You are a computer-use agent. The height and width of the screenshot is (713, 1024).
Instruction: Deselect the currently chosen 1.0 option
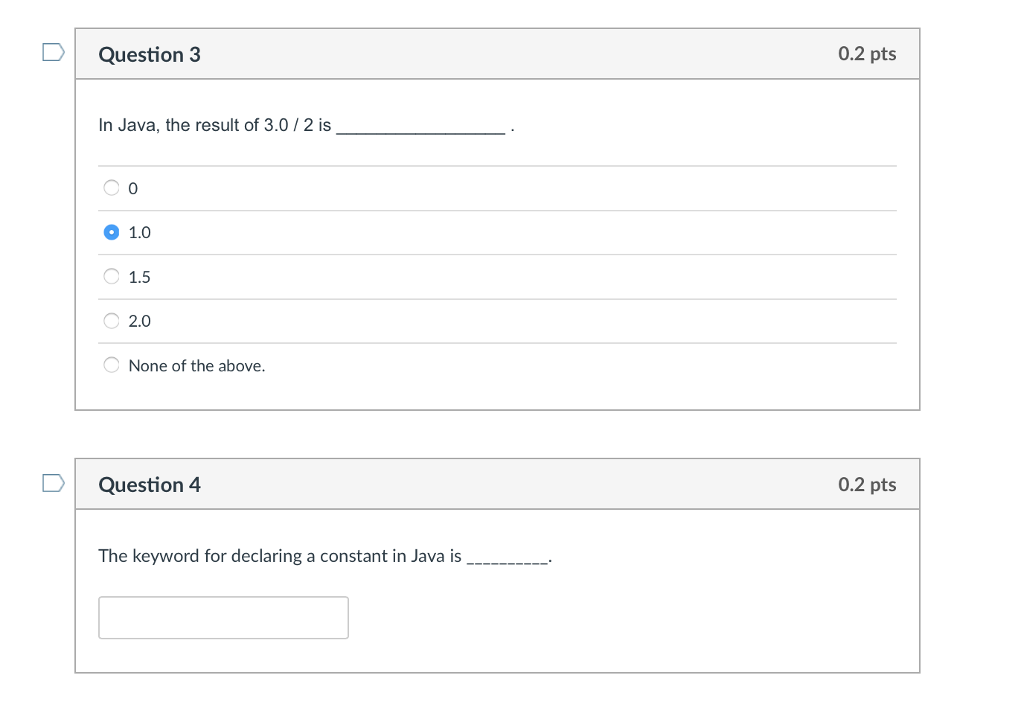[x=112, y=232]
